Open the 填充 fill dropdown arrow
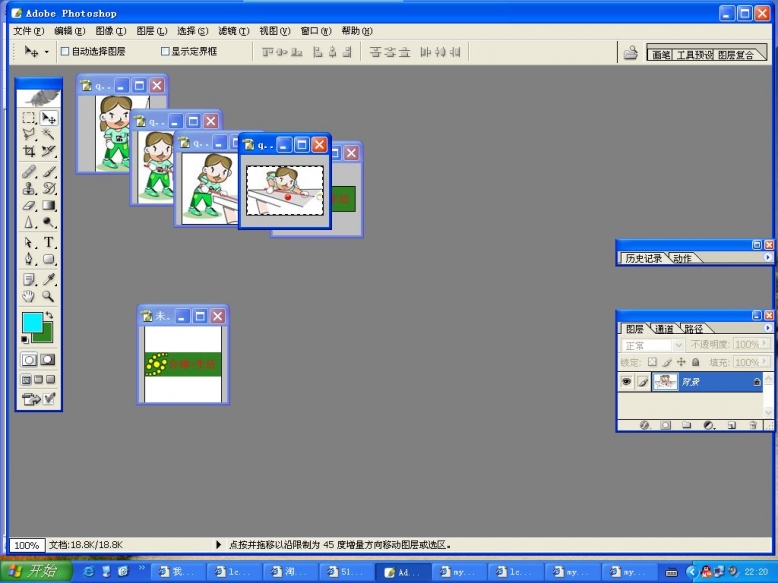Viewport: 778px width, 583px height. tap(765, 362)
